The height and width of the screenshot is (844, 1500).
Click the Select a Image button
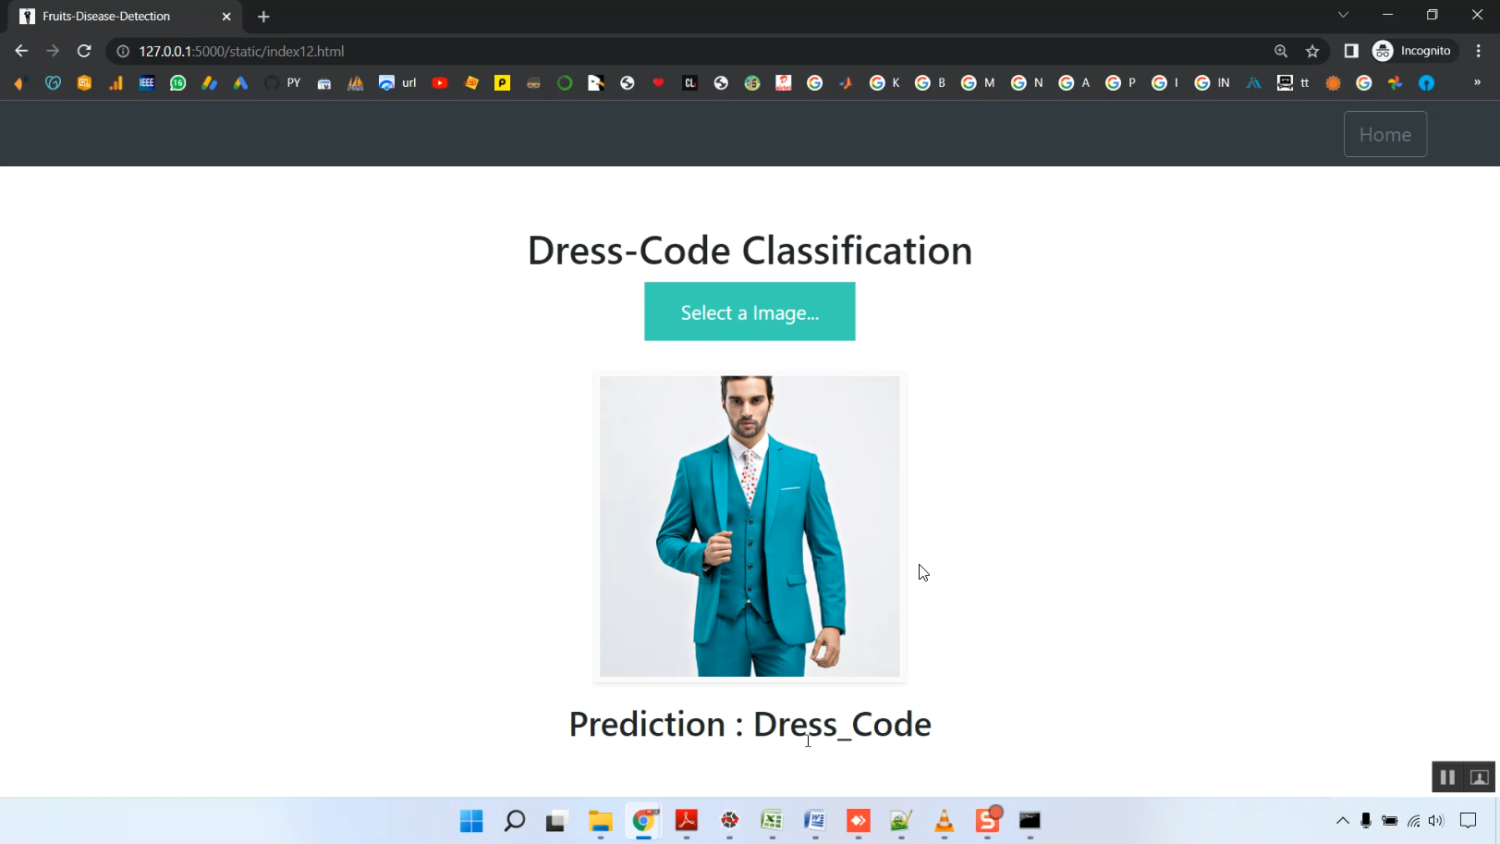point(749,311)
